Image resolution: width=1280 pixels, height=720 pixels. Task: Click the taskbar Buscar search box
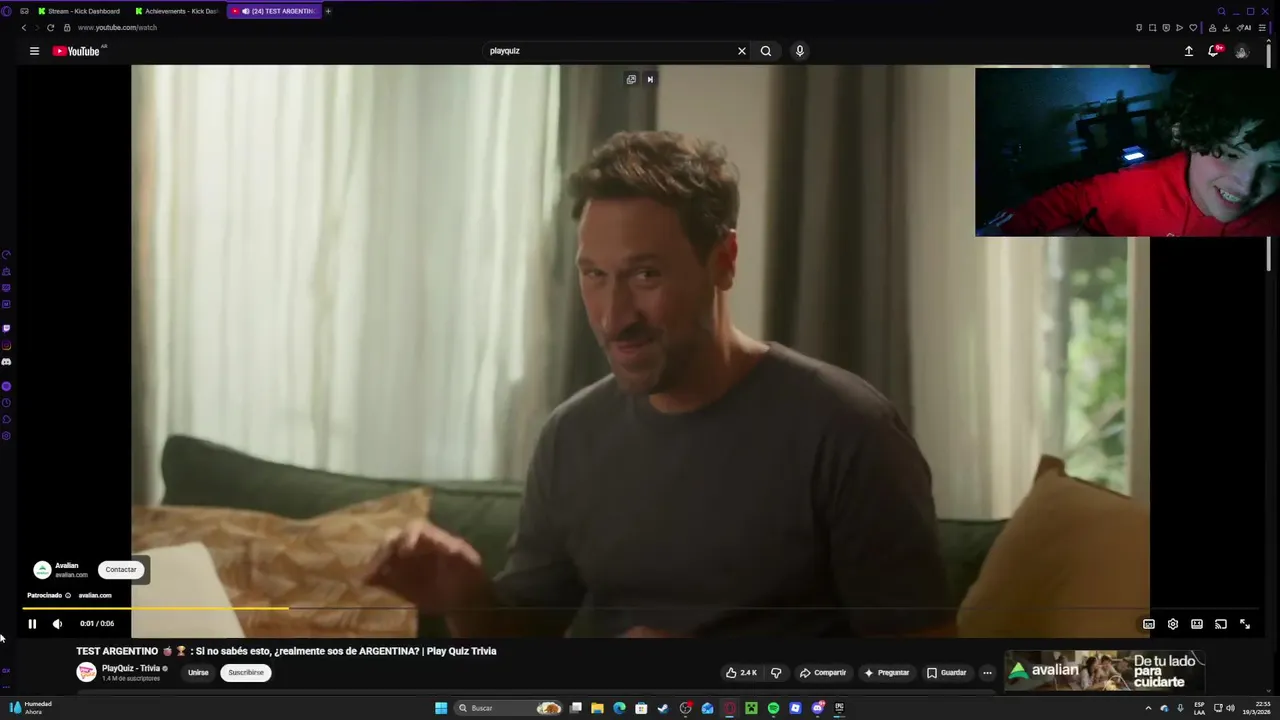pos(510,708)
